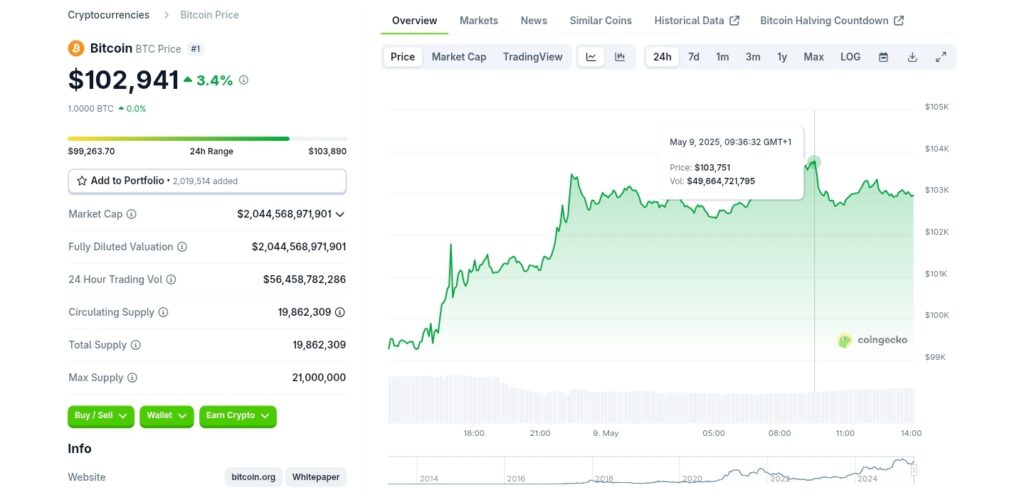Open 24 Hour Trading Vol info icon
The image size is (1024, 490).
tap(171, 280)
